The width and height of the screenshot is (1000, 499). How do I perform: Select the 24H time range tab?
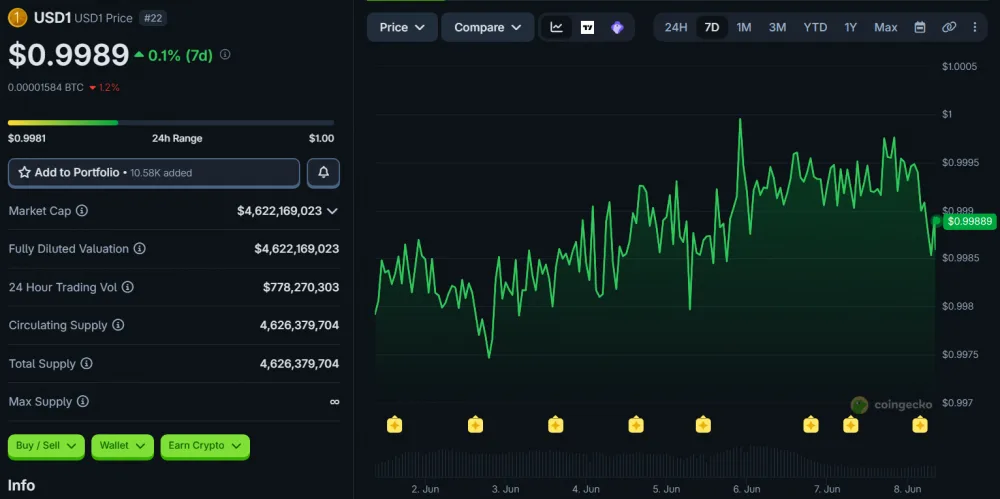tap(676, 27)
